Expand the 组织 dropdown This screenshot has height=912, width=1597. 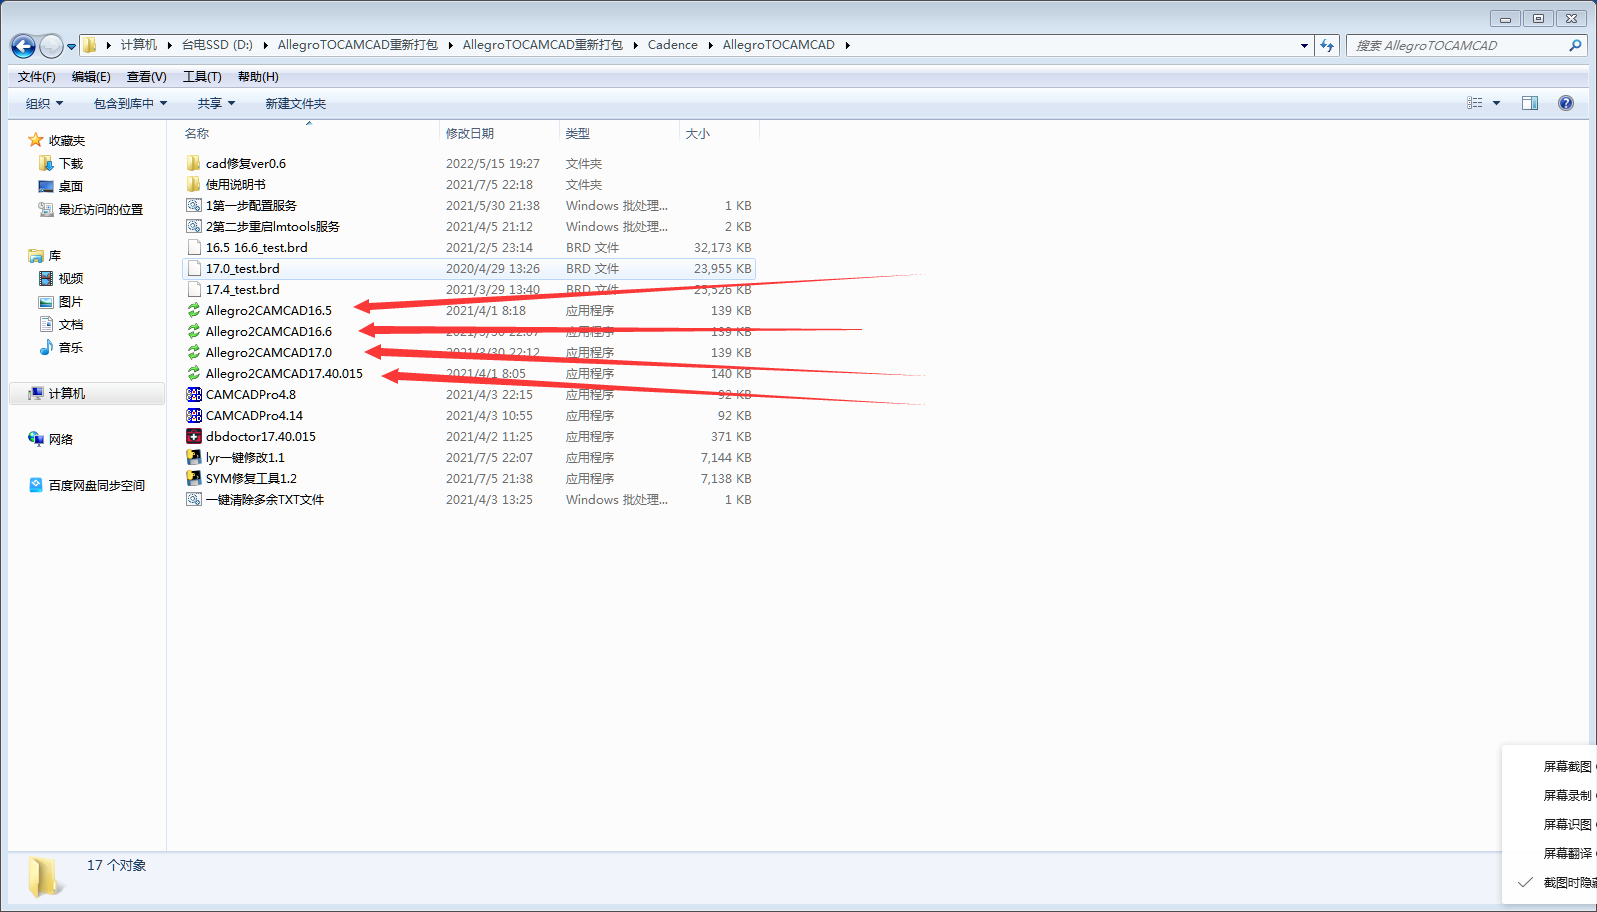point(44,103)
